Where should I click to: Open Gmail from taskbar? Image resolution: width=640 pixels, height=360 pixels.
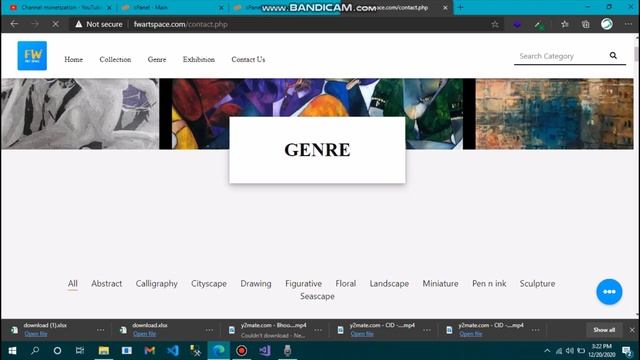point(149,351)
